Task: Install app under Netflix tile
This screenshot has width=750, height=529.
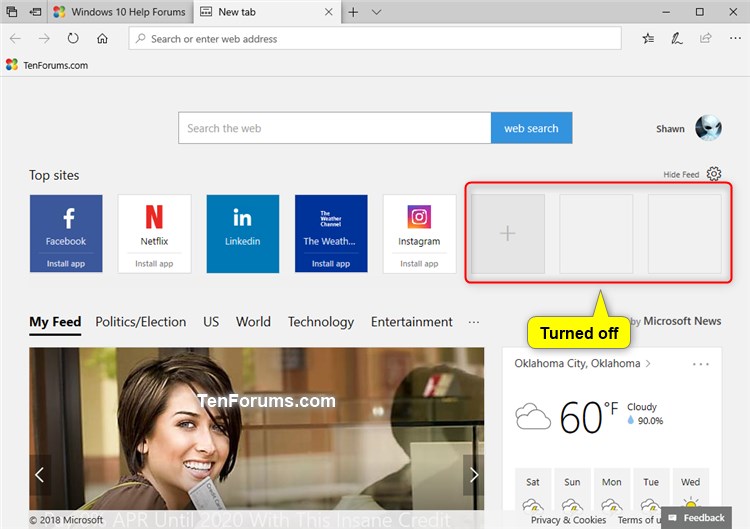Action: click(x=154, y=264)
